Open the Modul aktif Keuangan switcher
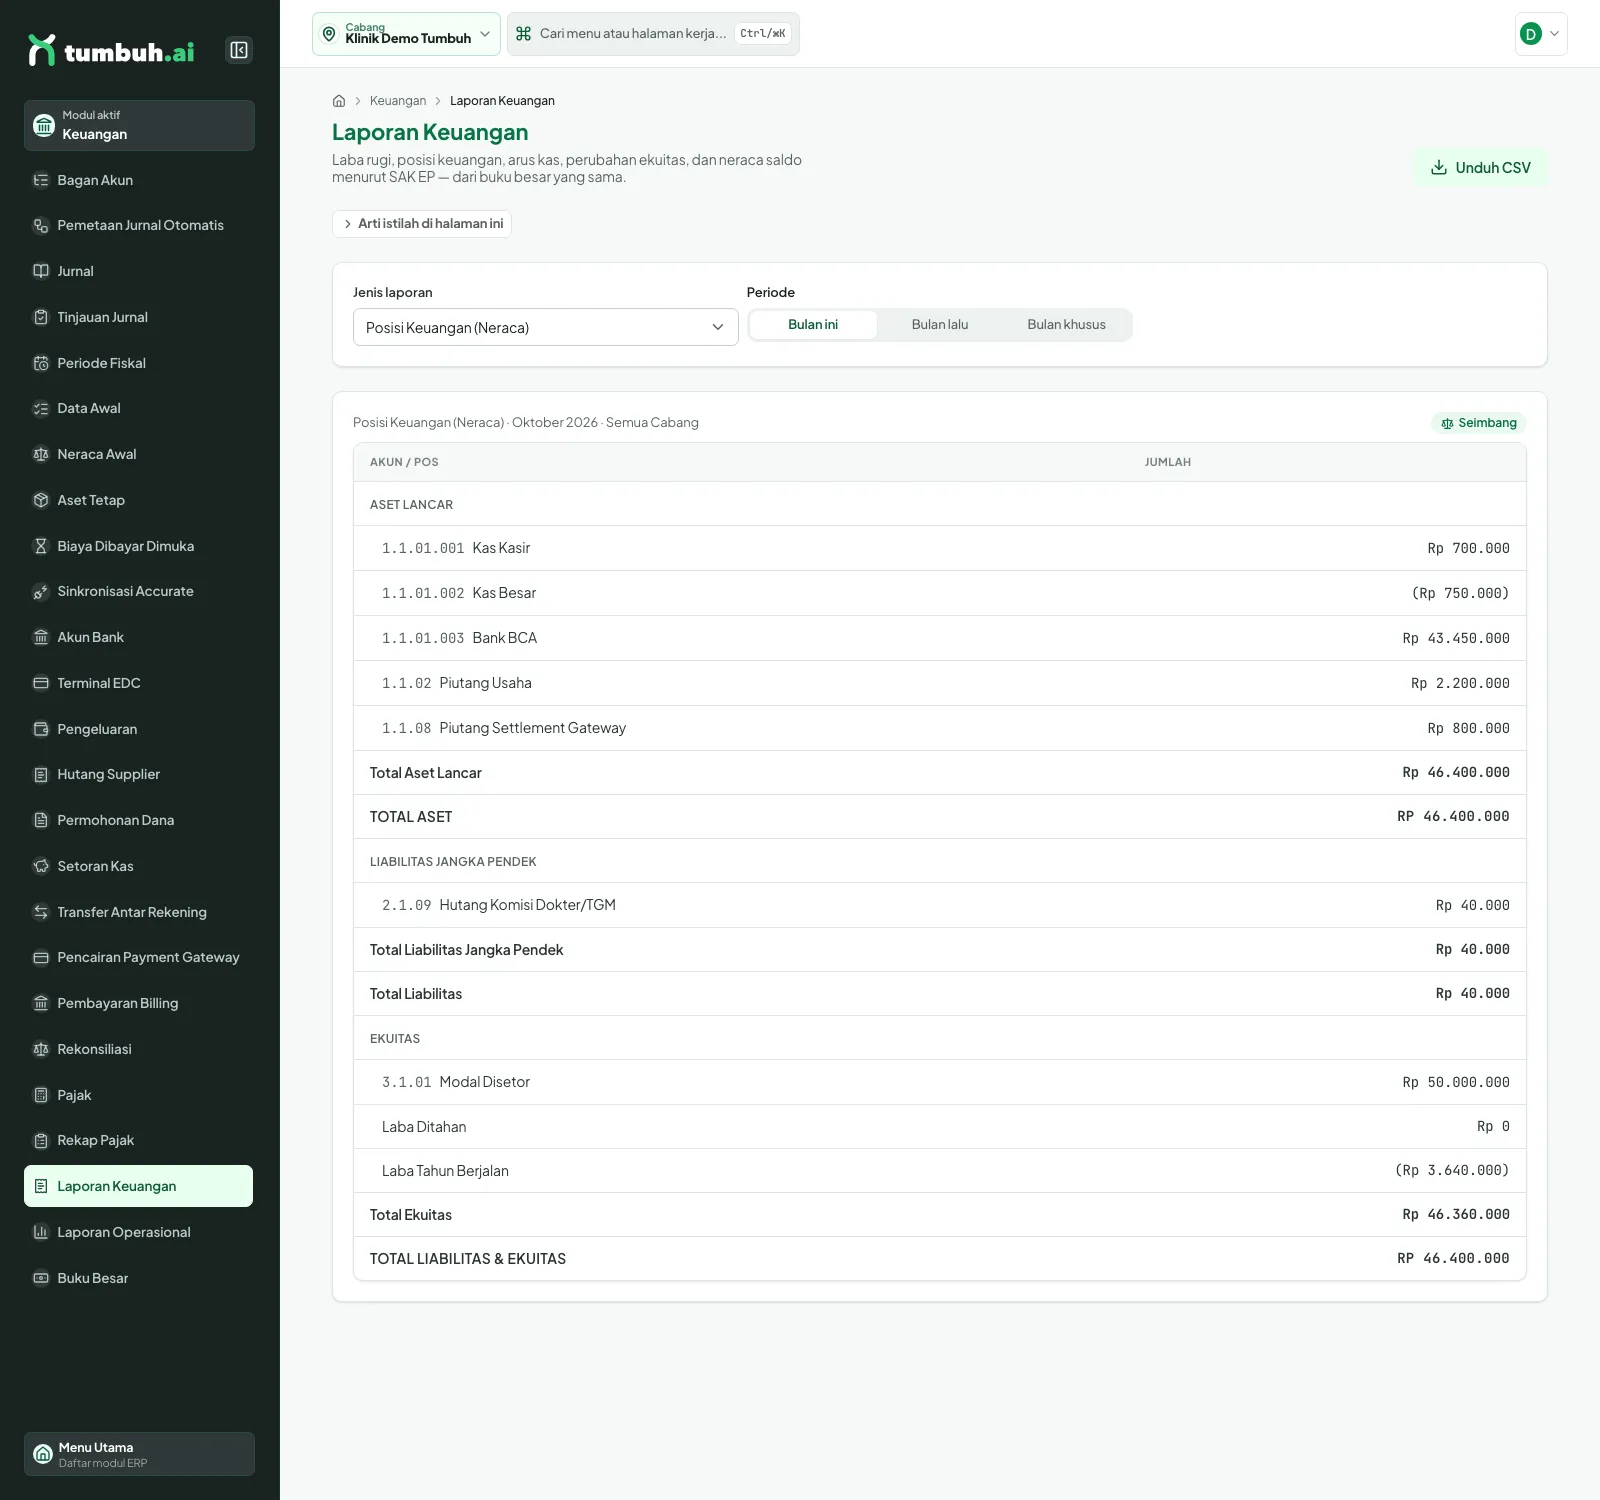 point(139,125)
